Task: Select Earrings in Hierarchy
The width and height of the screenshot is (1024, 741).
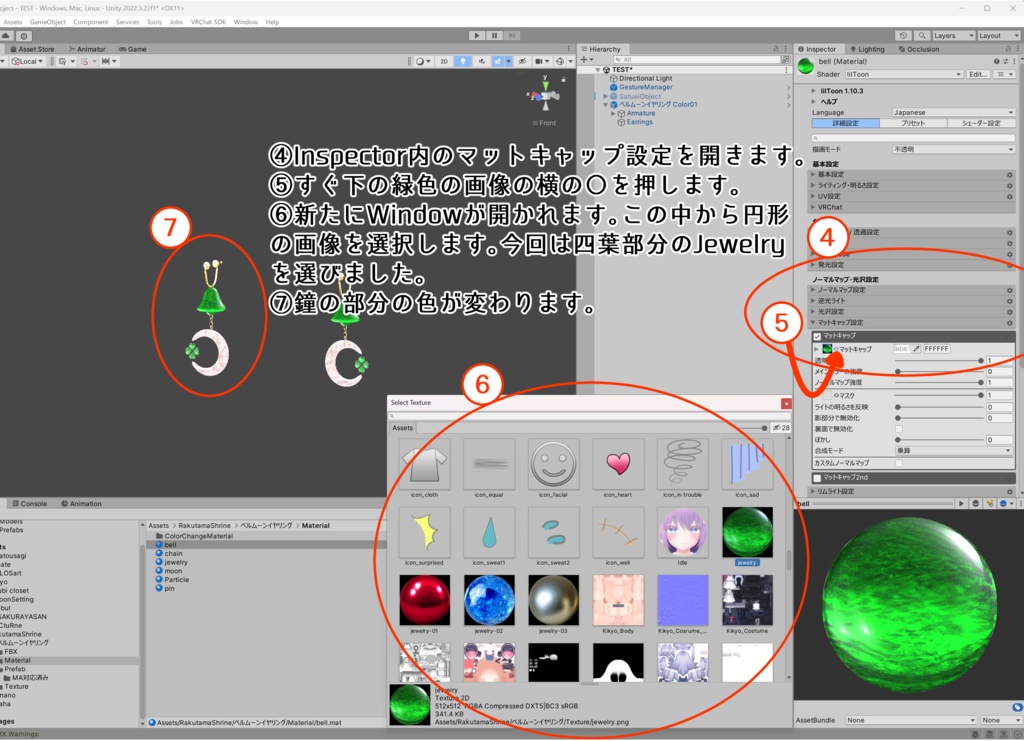Action: tap(639, 122)
